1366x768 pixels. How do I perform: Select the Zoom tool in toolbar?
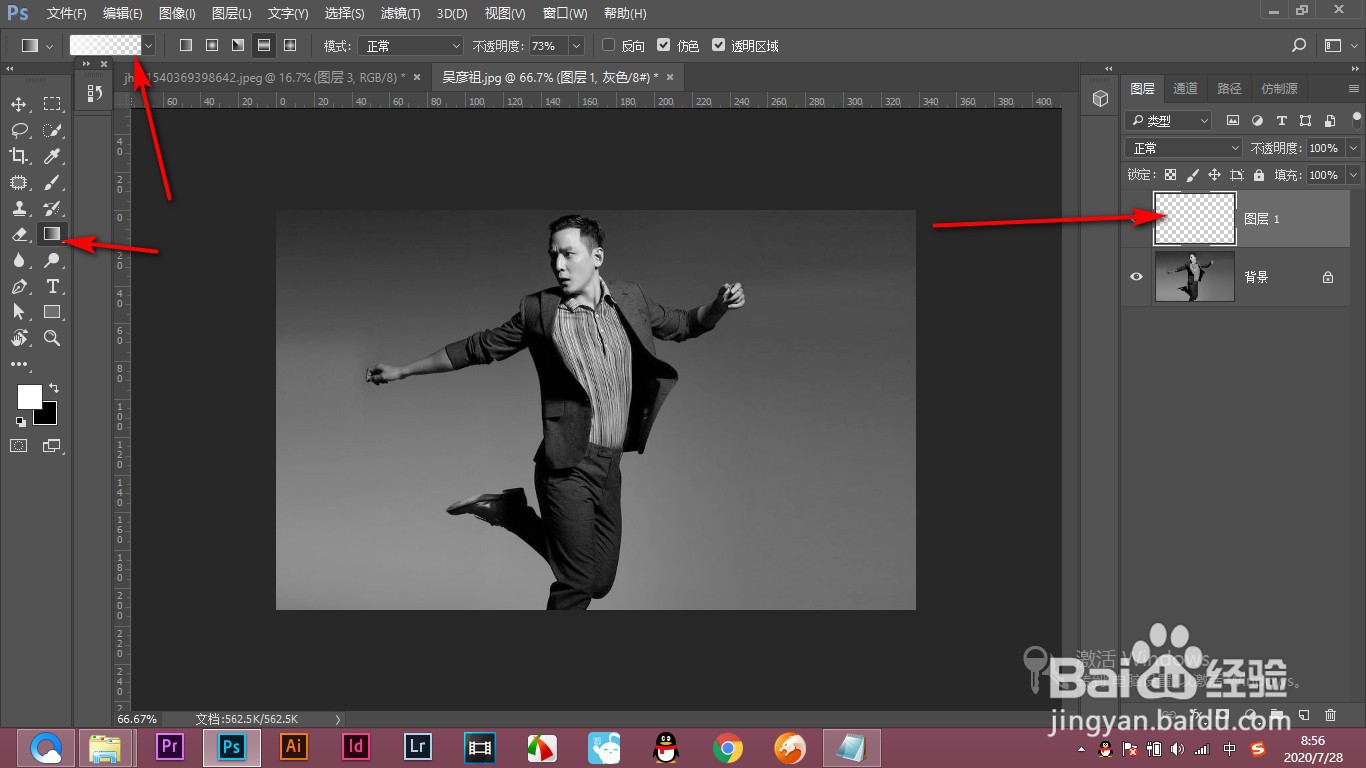click(53, 338)
